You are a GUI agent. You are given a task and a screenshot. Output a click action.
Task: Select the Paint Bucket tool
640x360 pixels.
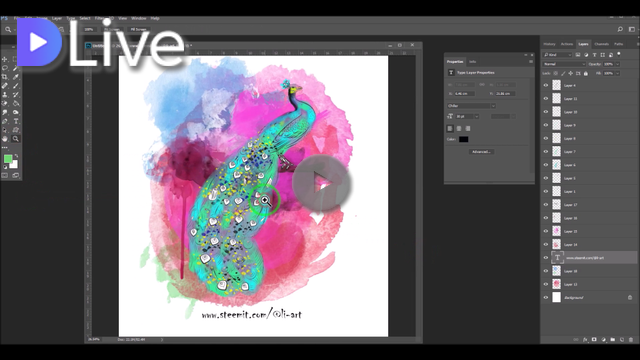click(x=16, y=103)
